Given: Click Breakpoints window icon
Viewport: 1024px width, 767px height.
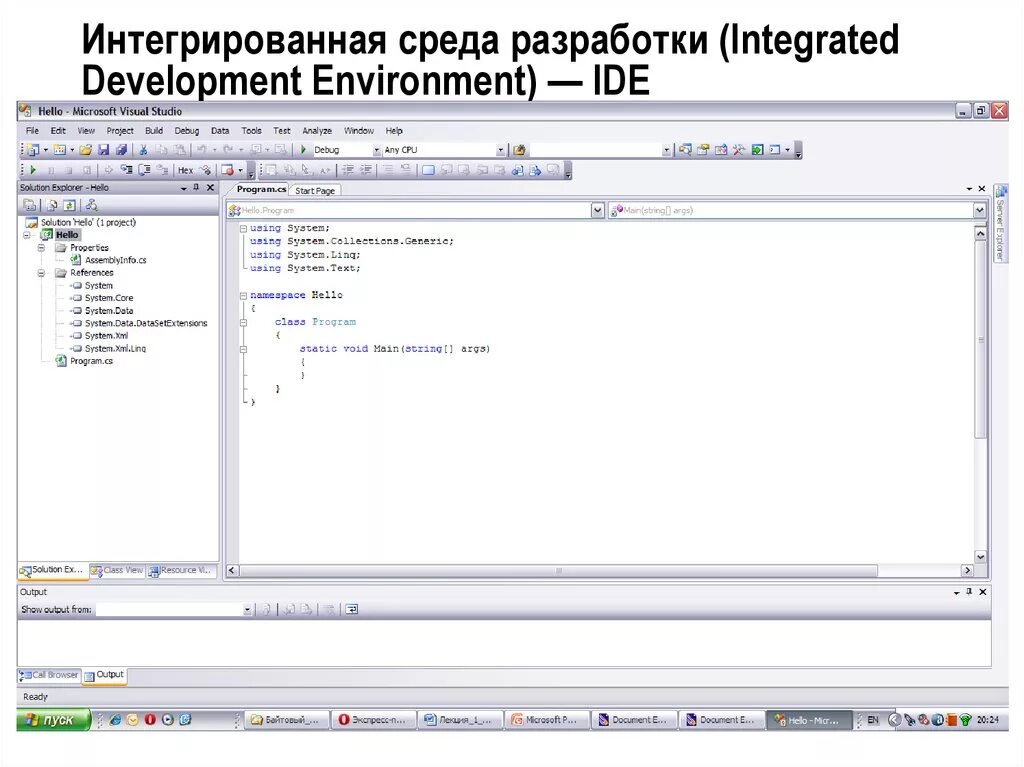Looking at the screenshot, I should 227,170.
